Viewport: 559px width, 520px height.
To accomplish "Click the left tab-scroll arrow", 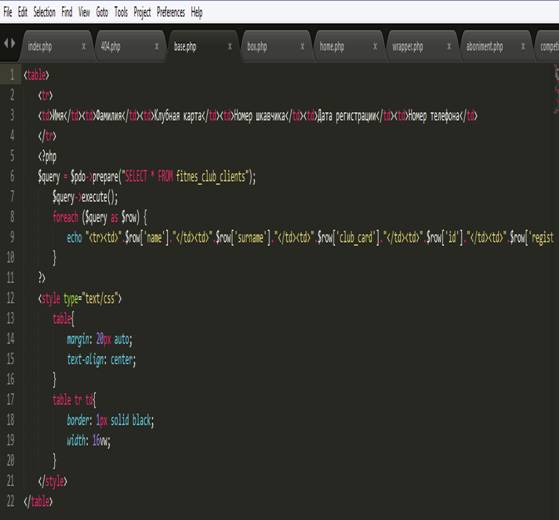I will (x=6, y=43).
